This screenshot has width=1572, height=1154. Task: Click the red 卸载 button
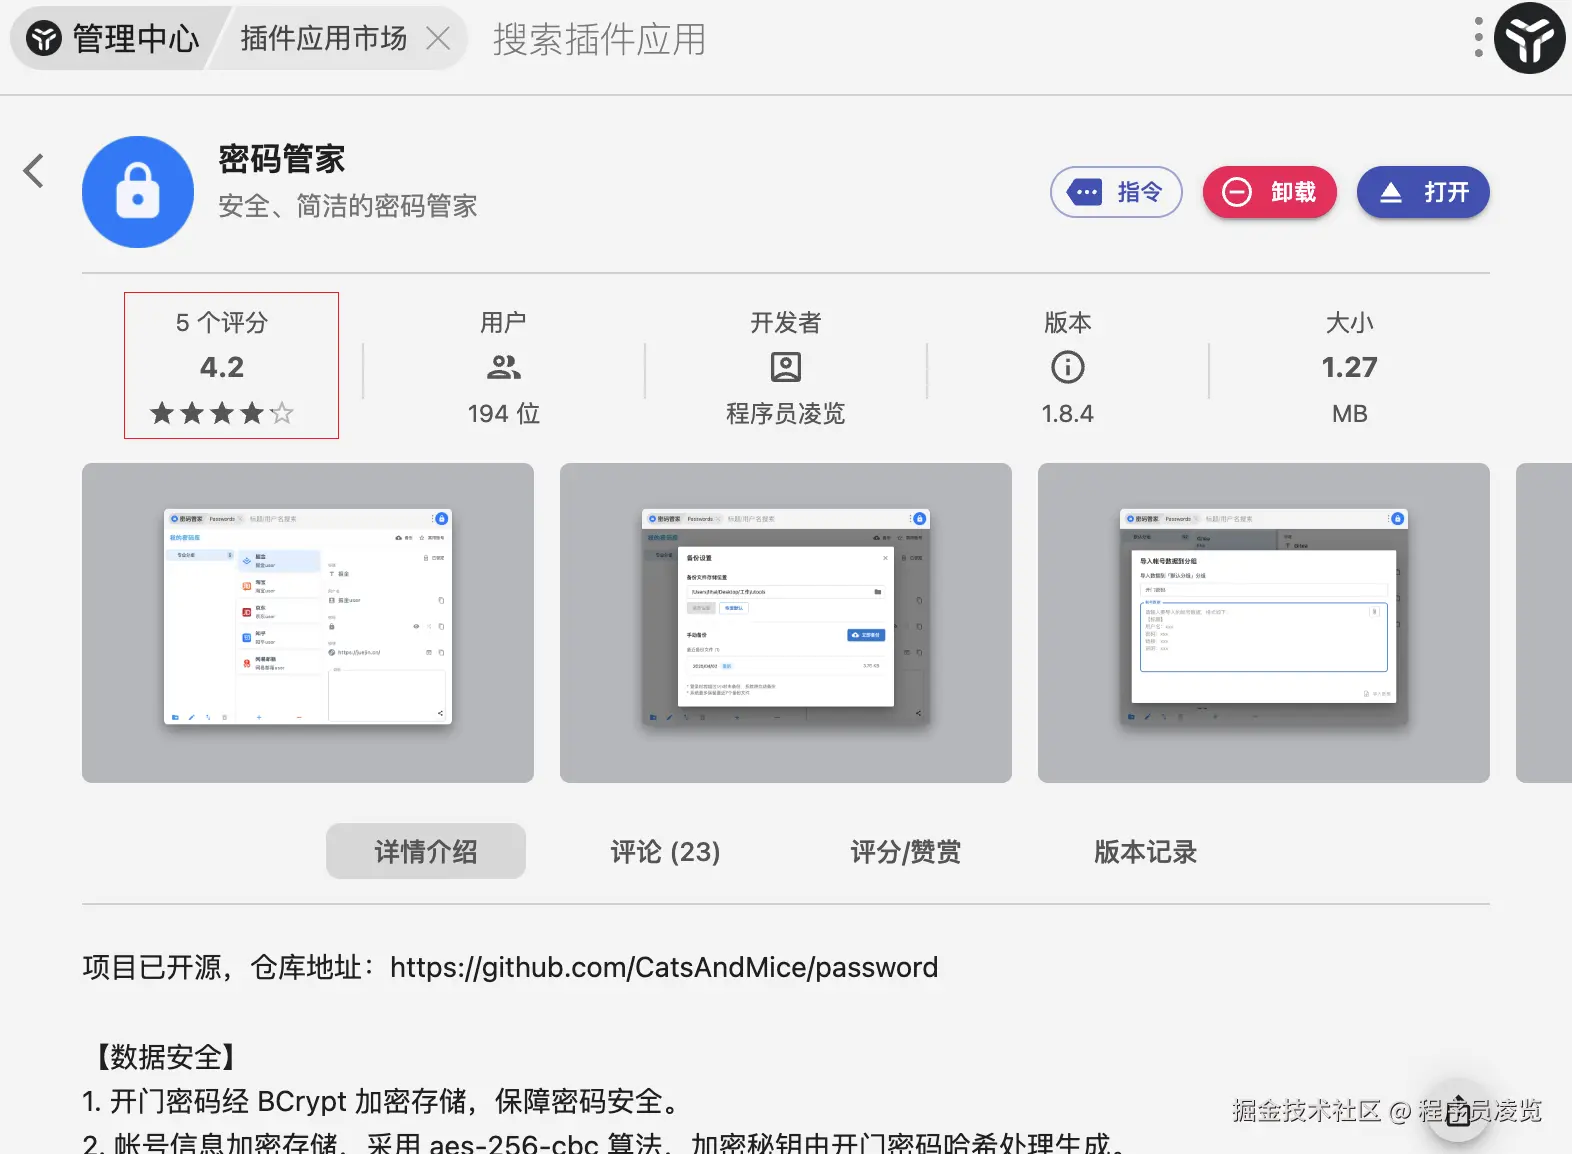[x=1269, y=192]
